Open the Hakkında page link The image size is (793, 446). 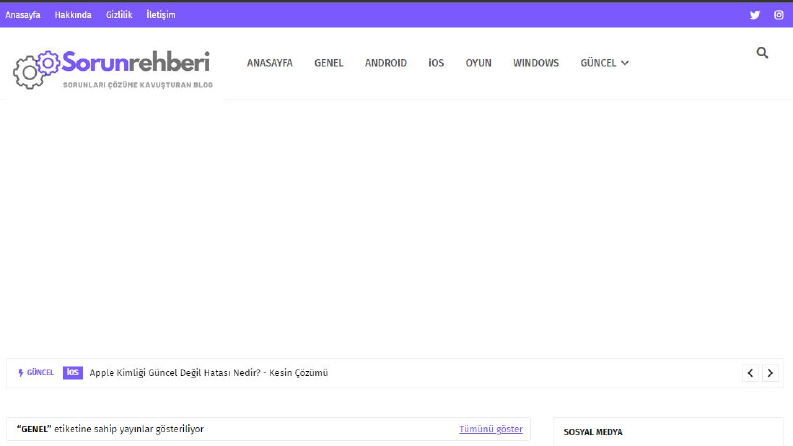(73, 15)
